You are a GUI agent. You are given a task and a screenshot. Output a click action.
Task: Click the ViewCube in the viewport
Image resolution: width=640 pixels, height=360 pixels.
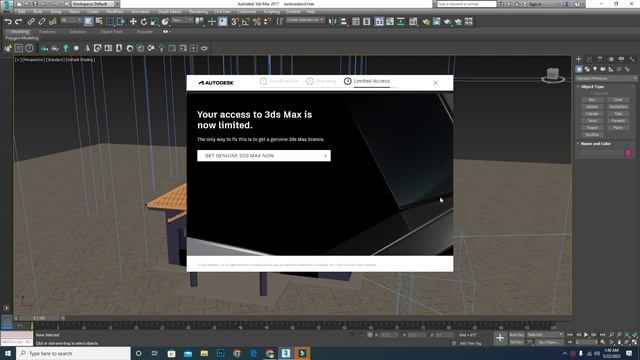click(x=553, y=75)
